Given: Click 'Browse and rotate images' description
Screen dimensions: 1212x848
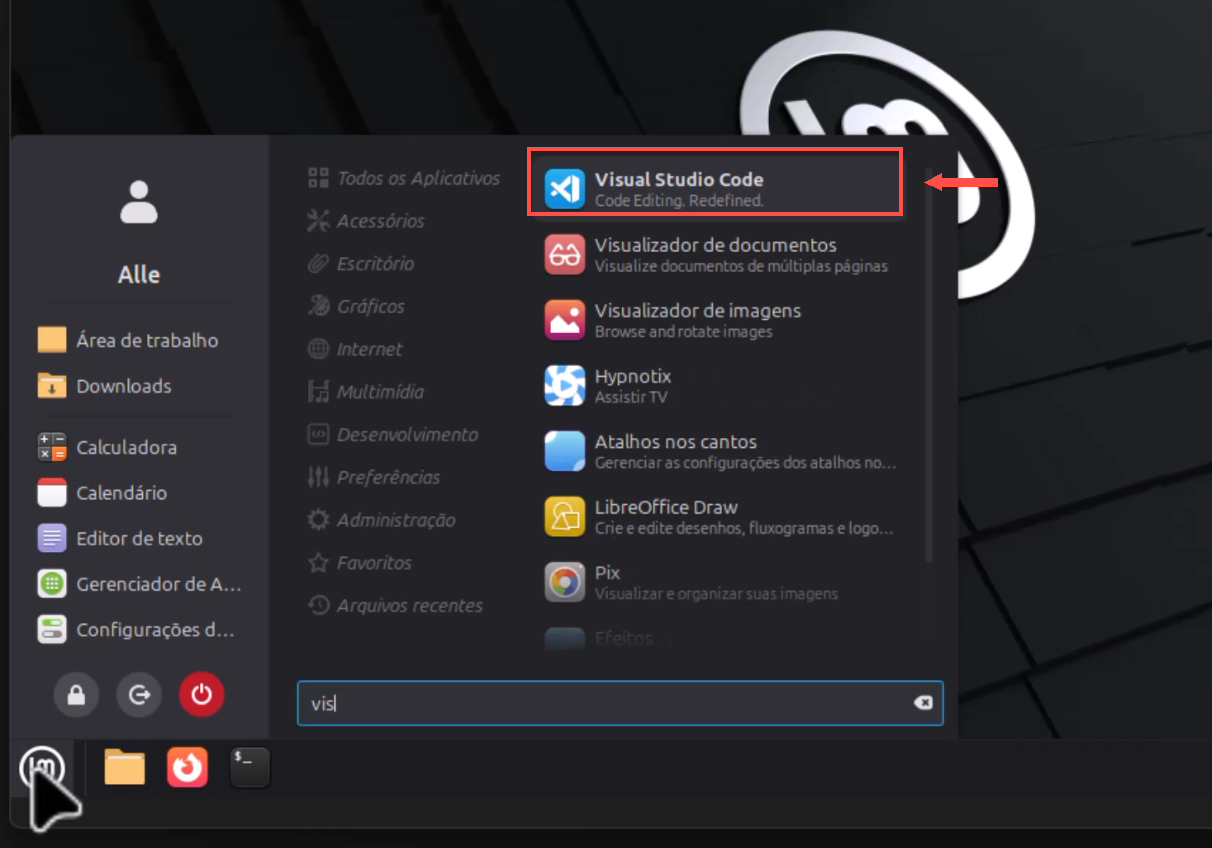Looking at the screenshot, I should click(x=683, y=332).
